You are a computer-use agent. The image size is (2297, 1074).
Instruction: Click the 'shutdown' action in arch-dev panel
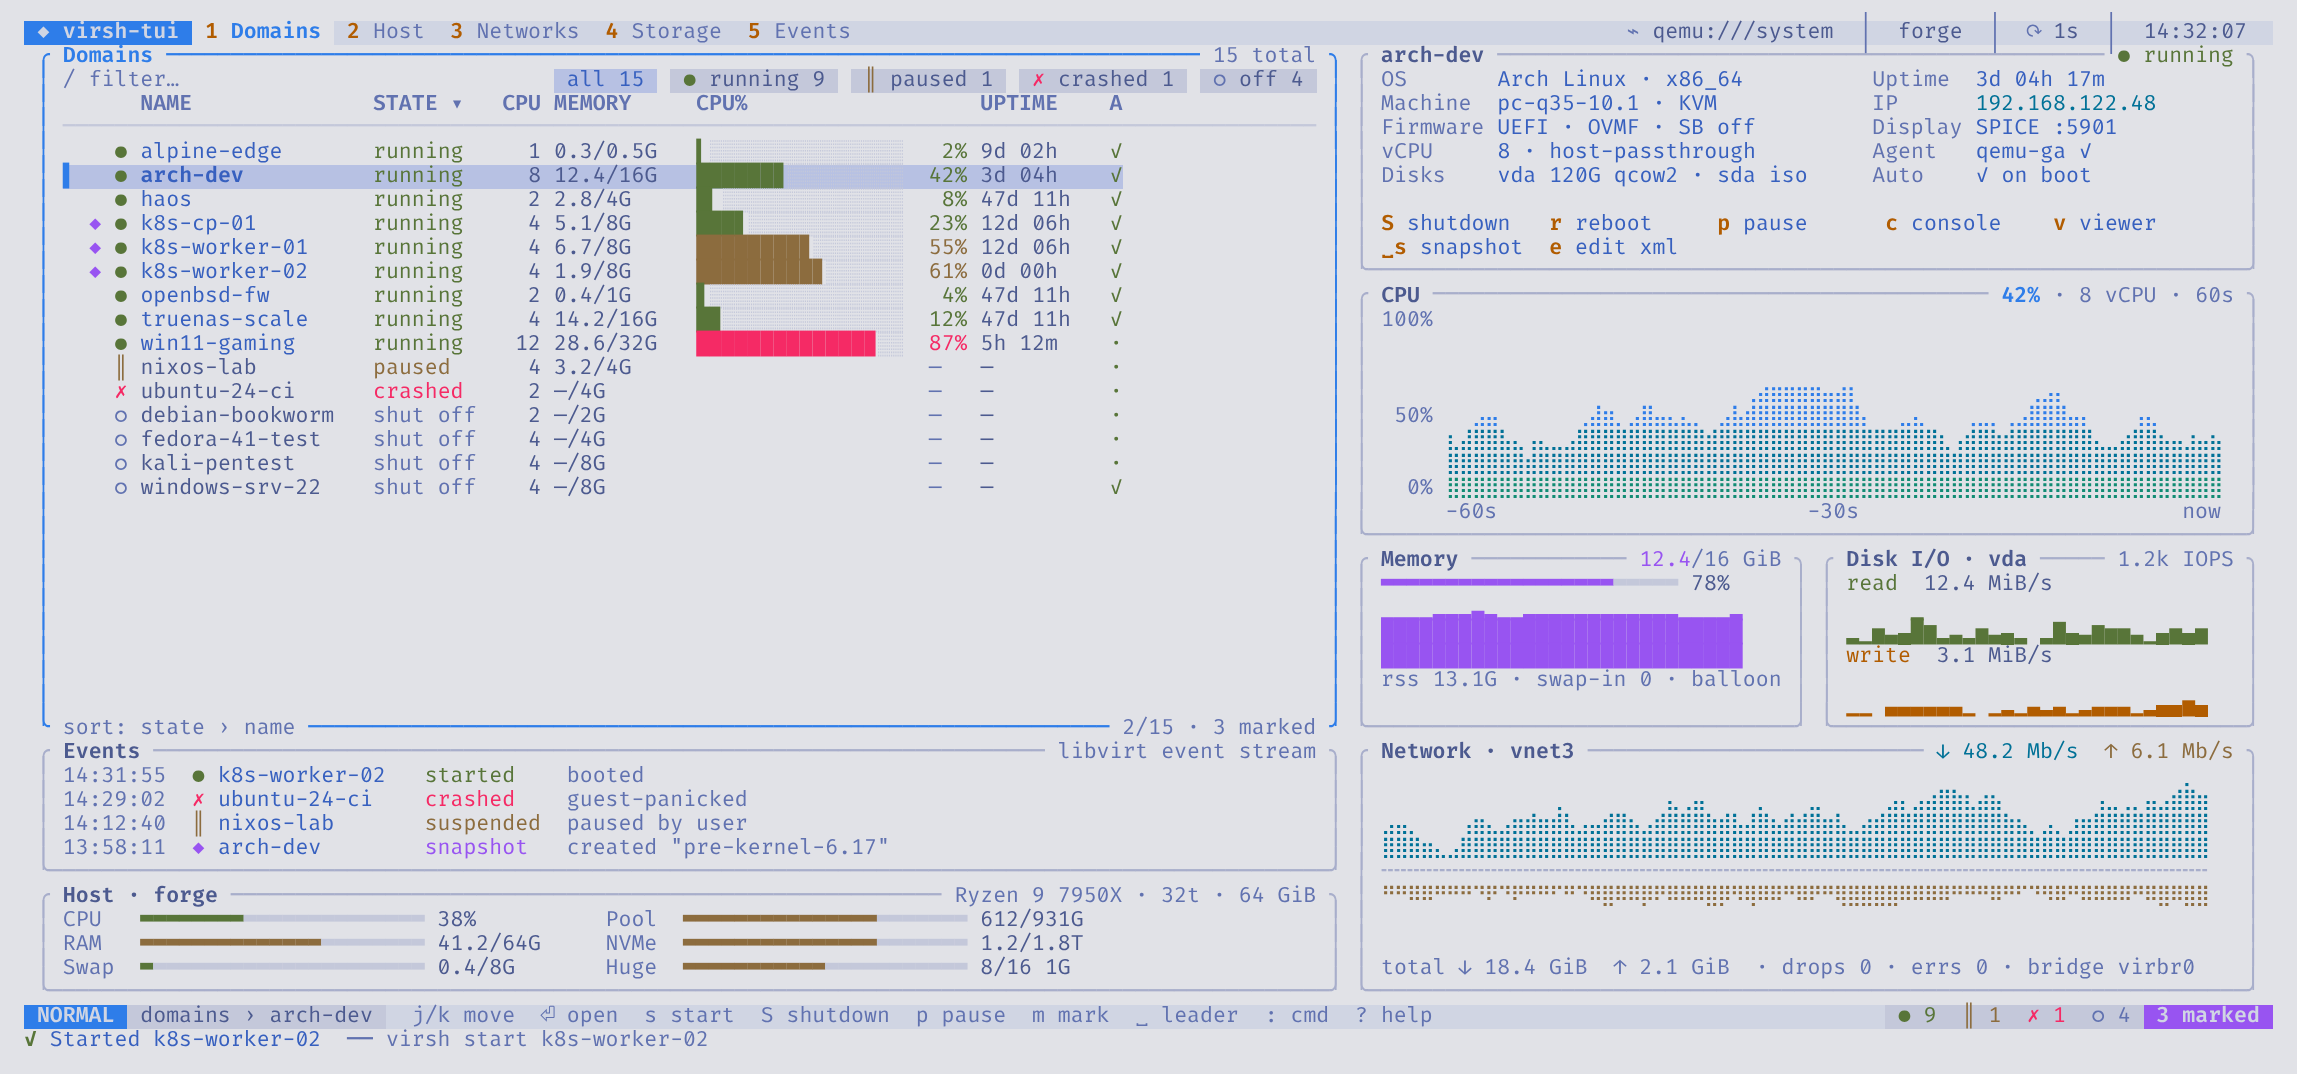pos(1445,223)
